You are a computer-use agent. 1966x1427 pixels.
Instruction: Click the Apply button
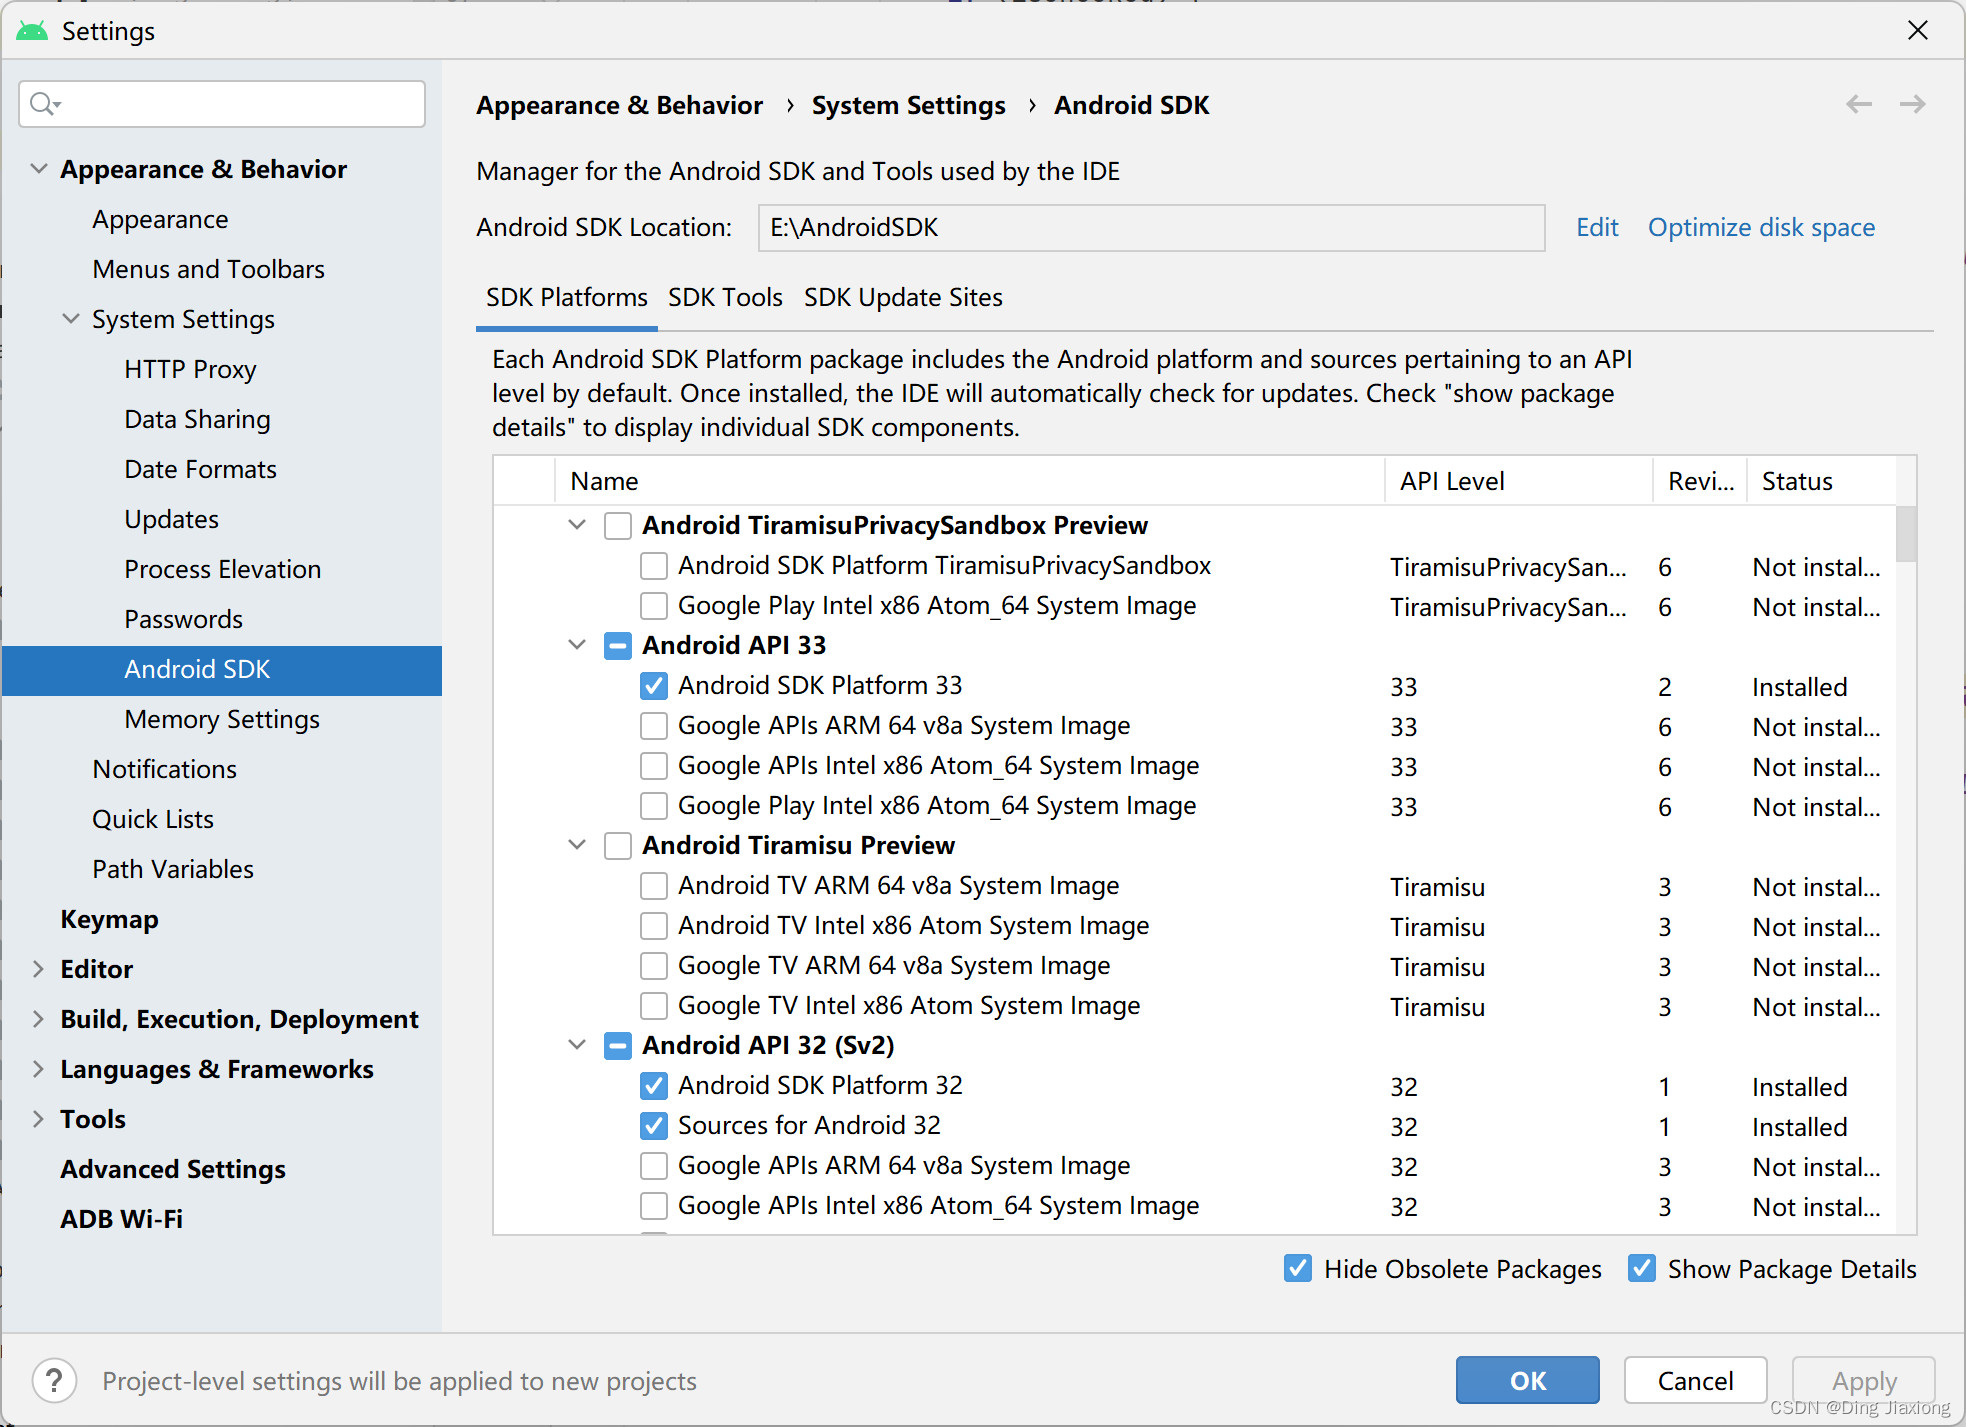coord(1864,1380)
